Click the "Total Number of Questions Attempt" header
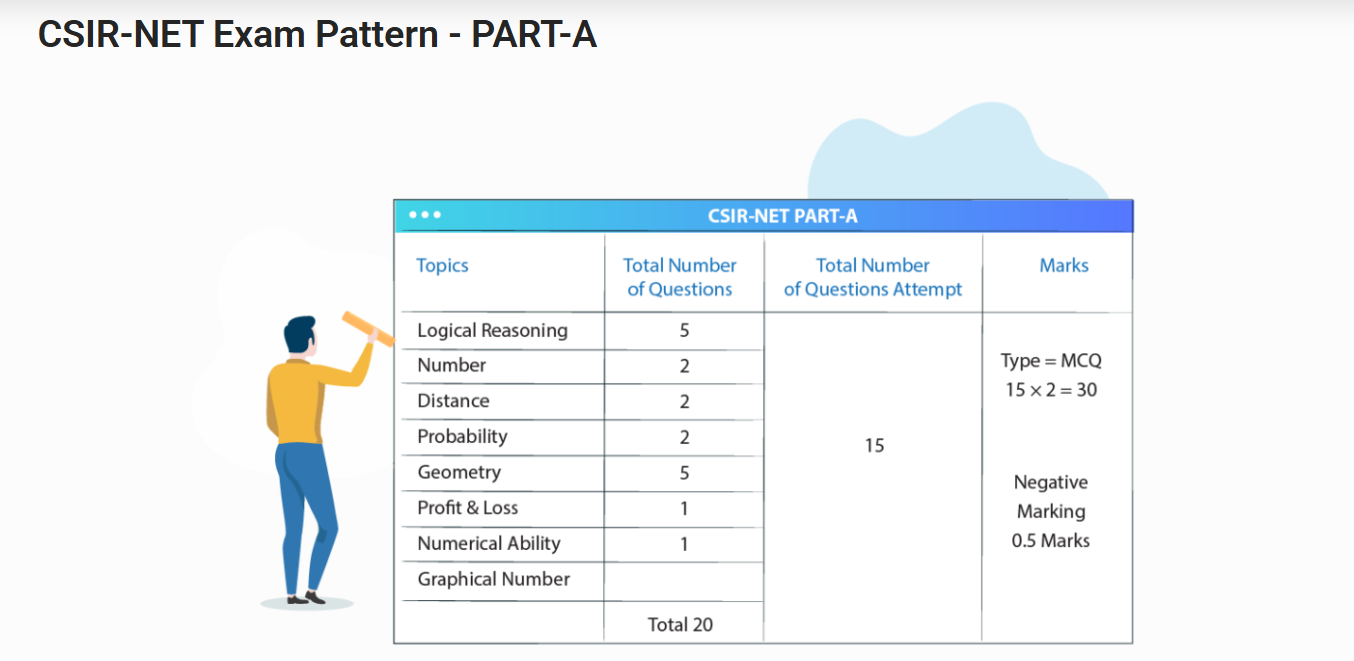The height and width of the screenshot is (661, 1354). pyautogui.click(x=873, y=277)
